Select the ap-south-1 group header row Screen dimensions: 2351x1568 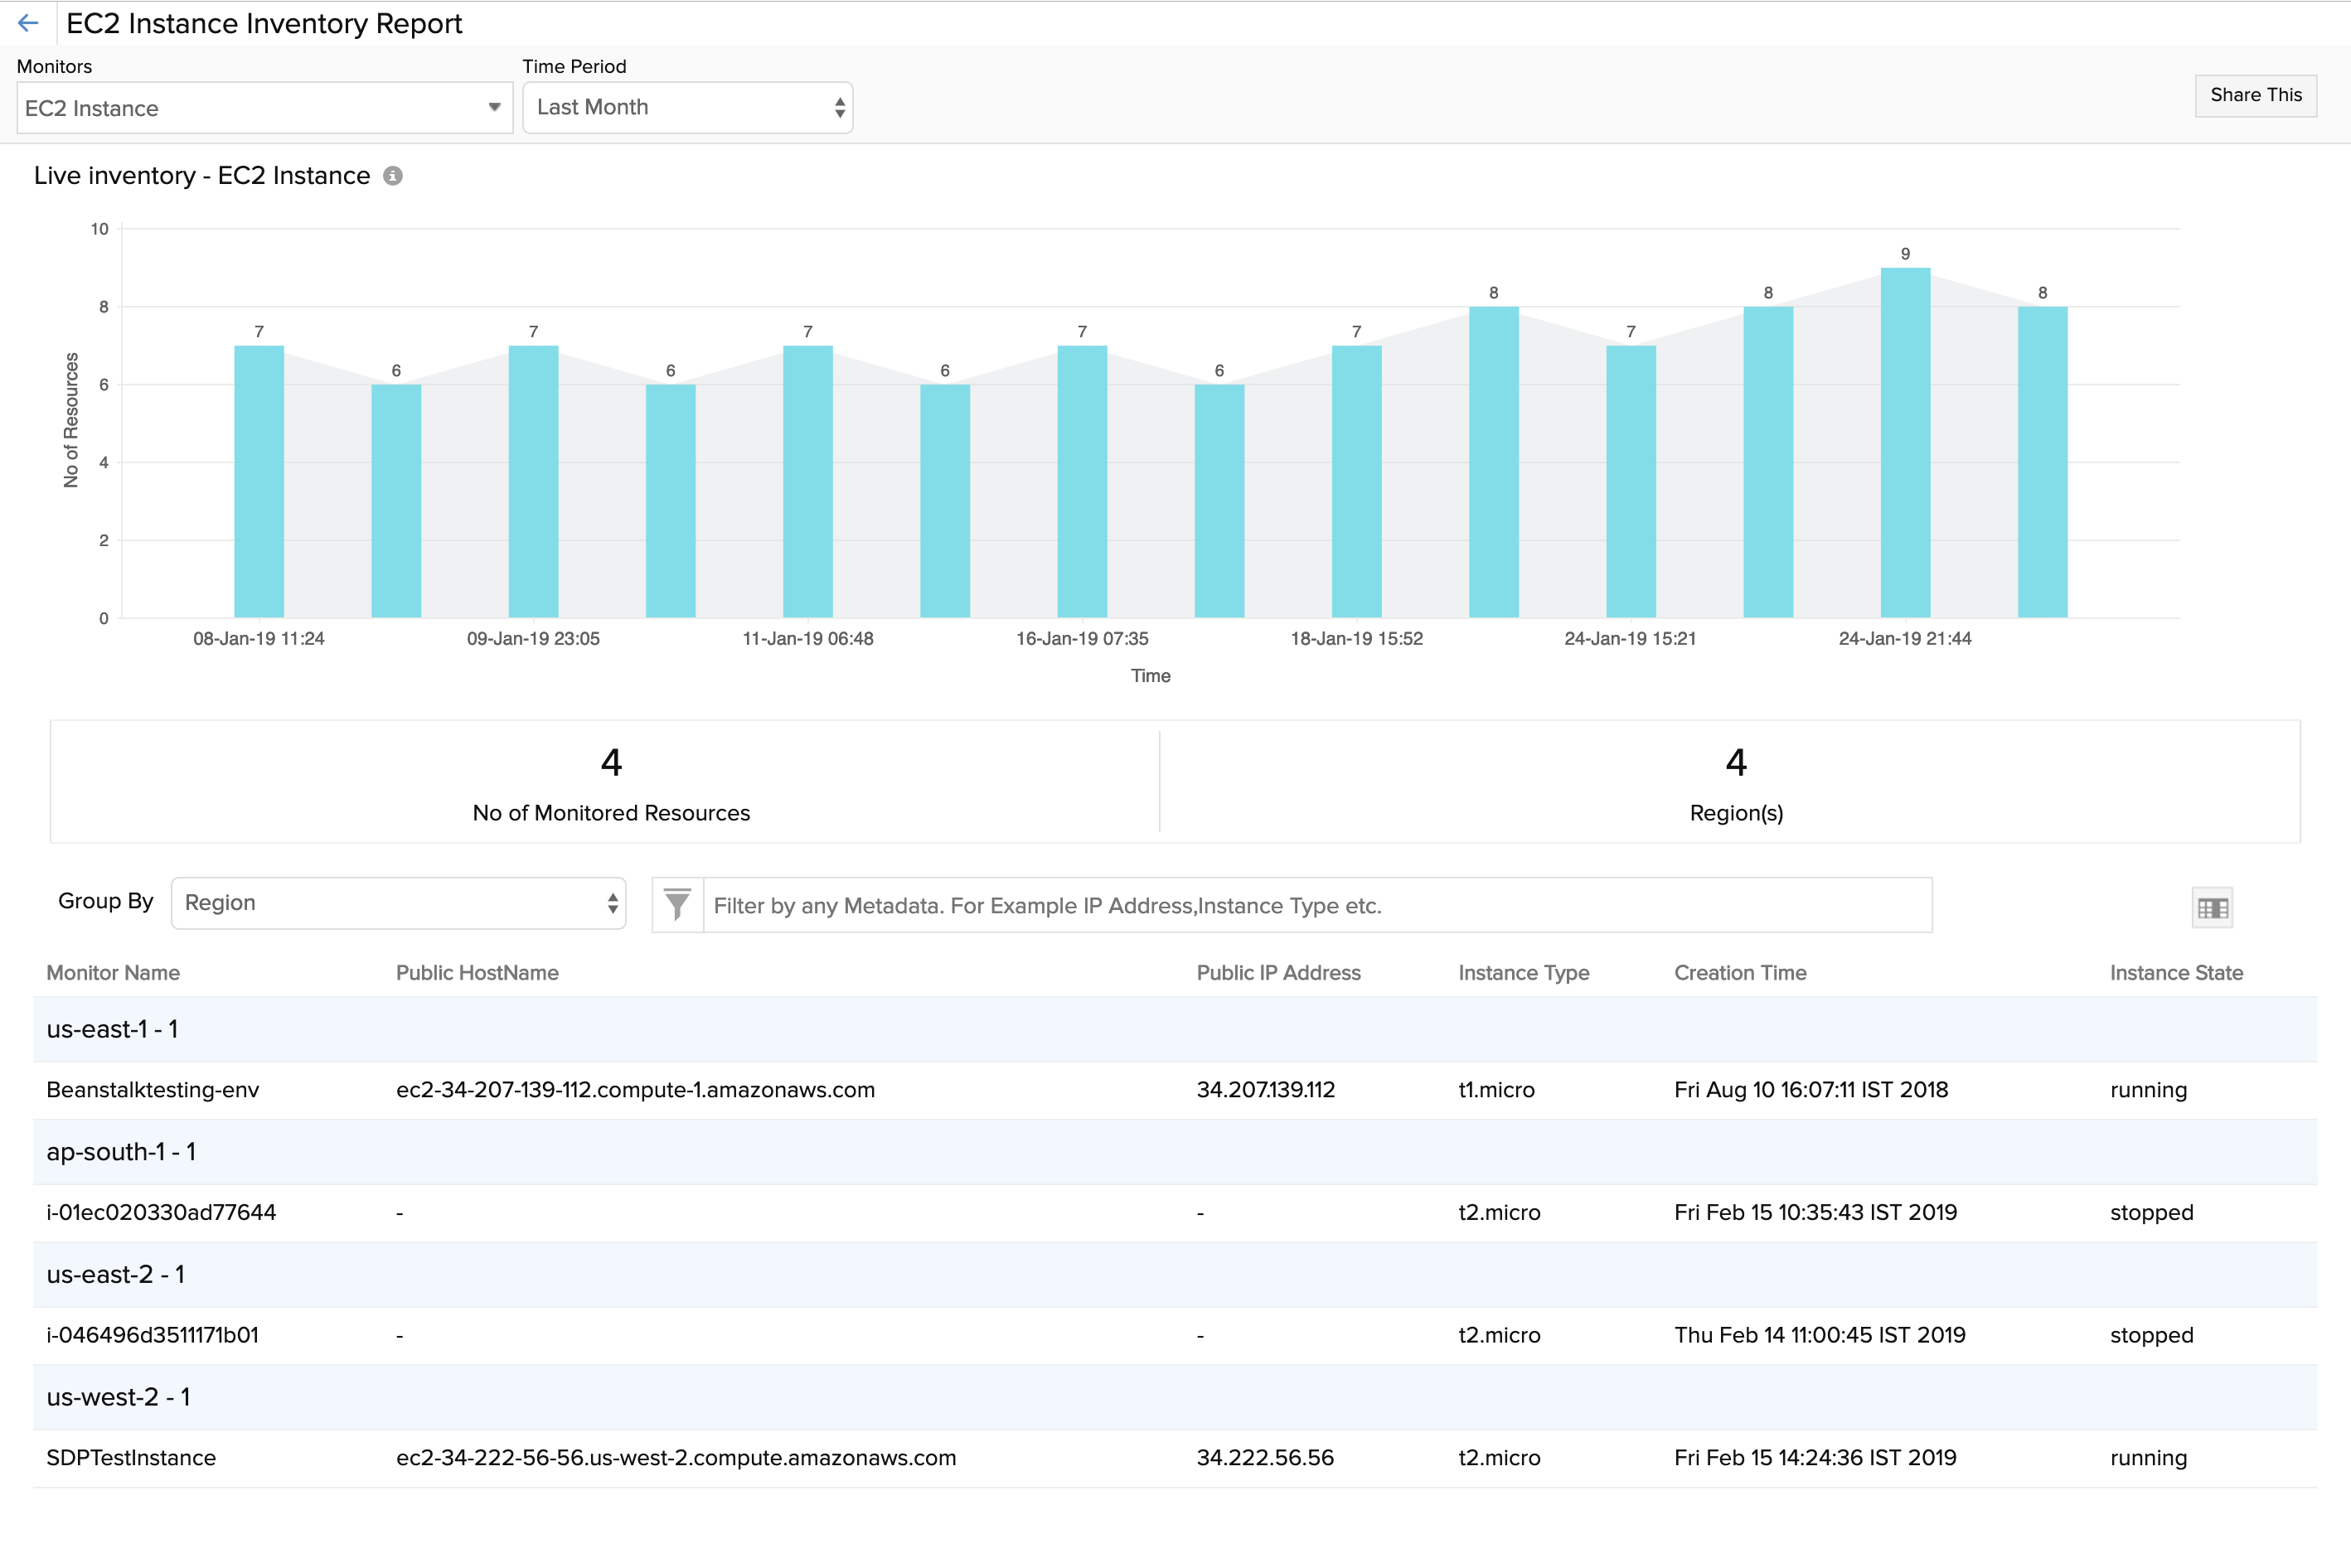coord(121,1152)
